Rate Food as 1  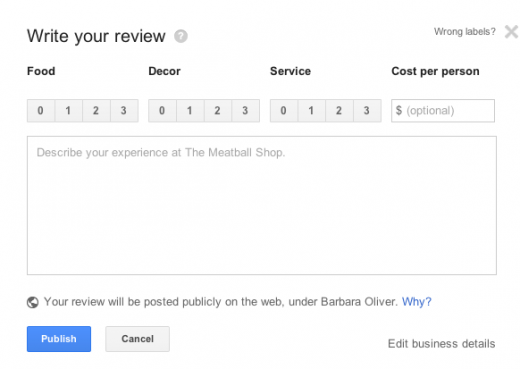tap(68, 111)
